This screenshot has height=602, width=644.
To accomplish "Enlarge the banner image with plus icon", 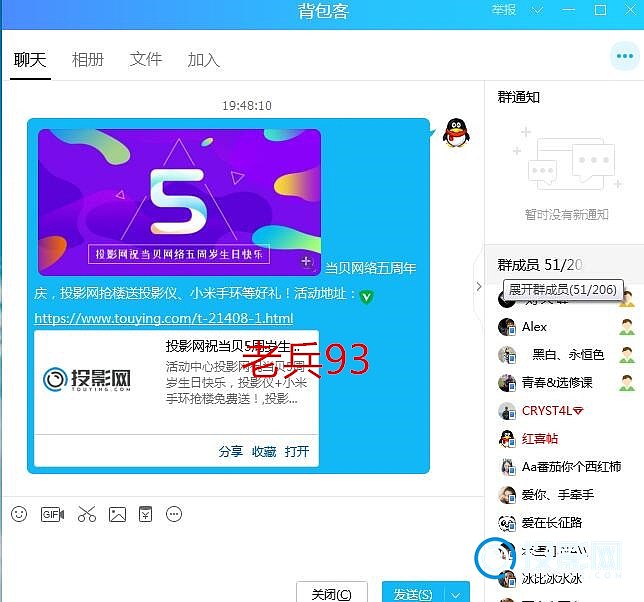I will point(306,262).
